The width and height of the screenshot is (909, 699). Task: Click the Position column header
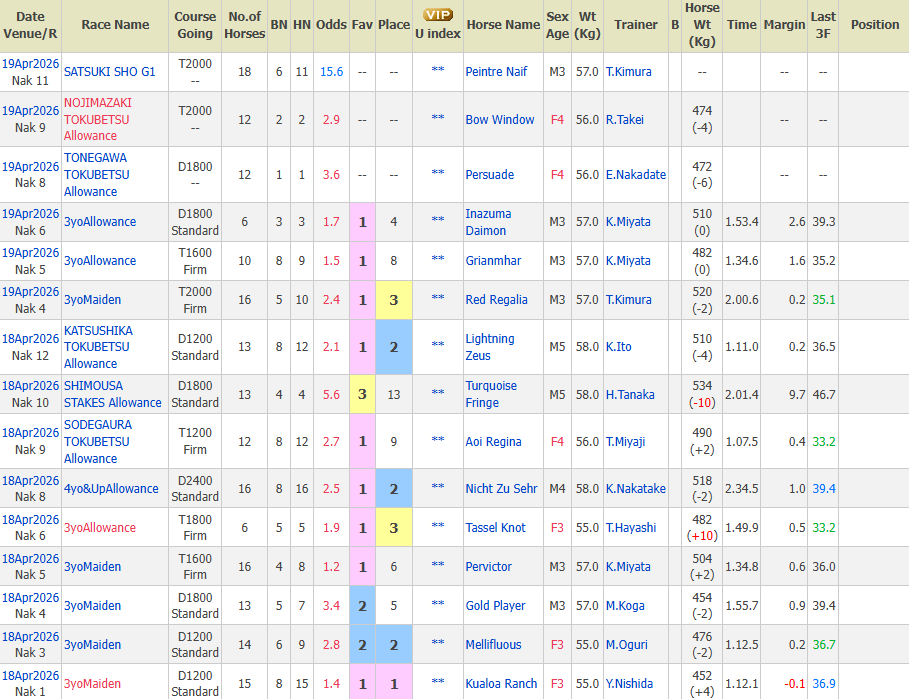click(875, 25)
